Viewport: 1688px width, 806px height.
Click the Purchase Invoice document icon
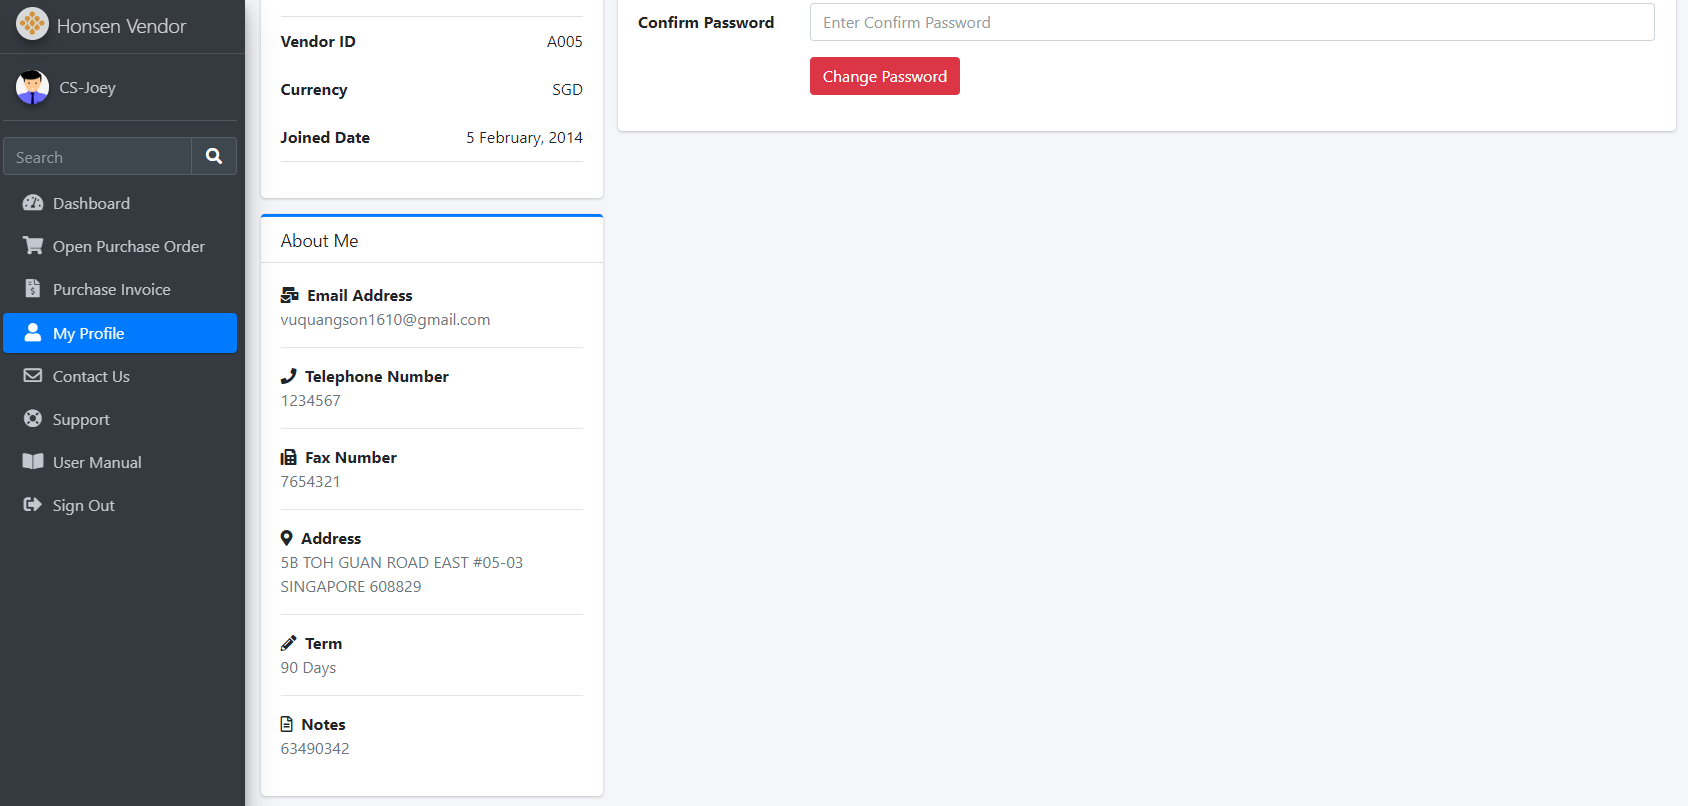pos(33,289)
